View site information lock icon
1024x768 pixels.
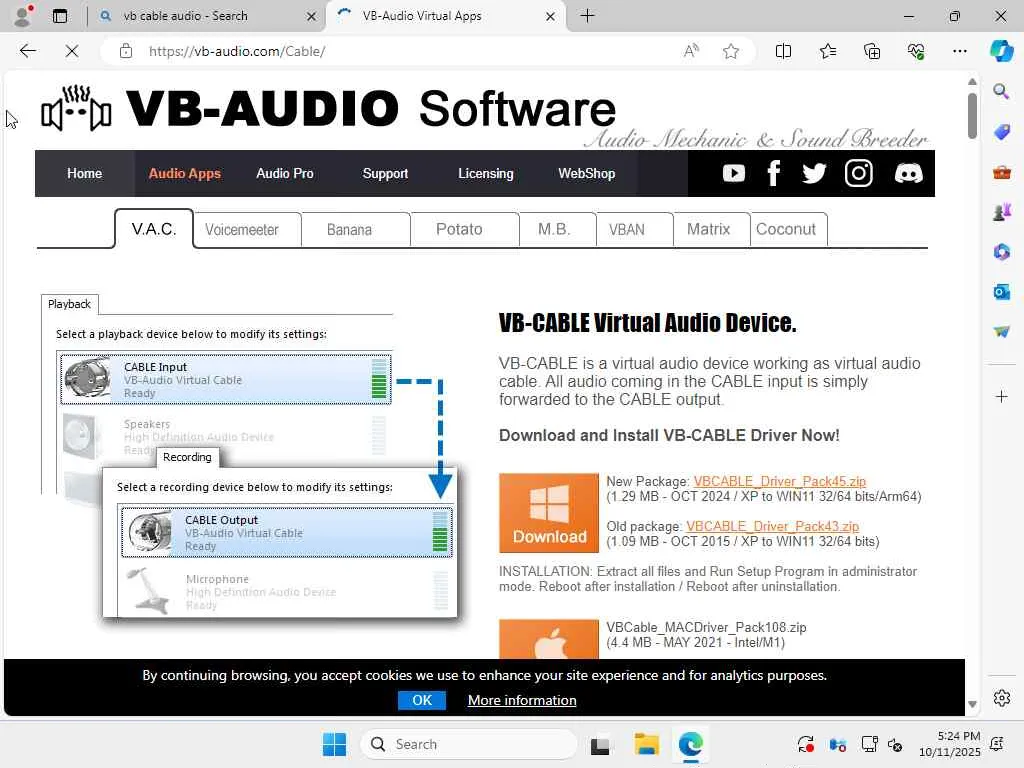(x=126, y=51)
